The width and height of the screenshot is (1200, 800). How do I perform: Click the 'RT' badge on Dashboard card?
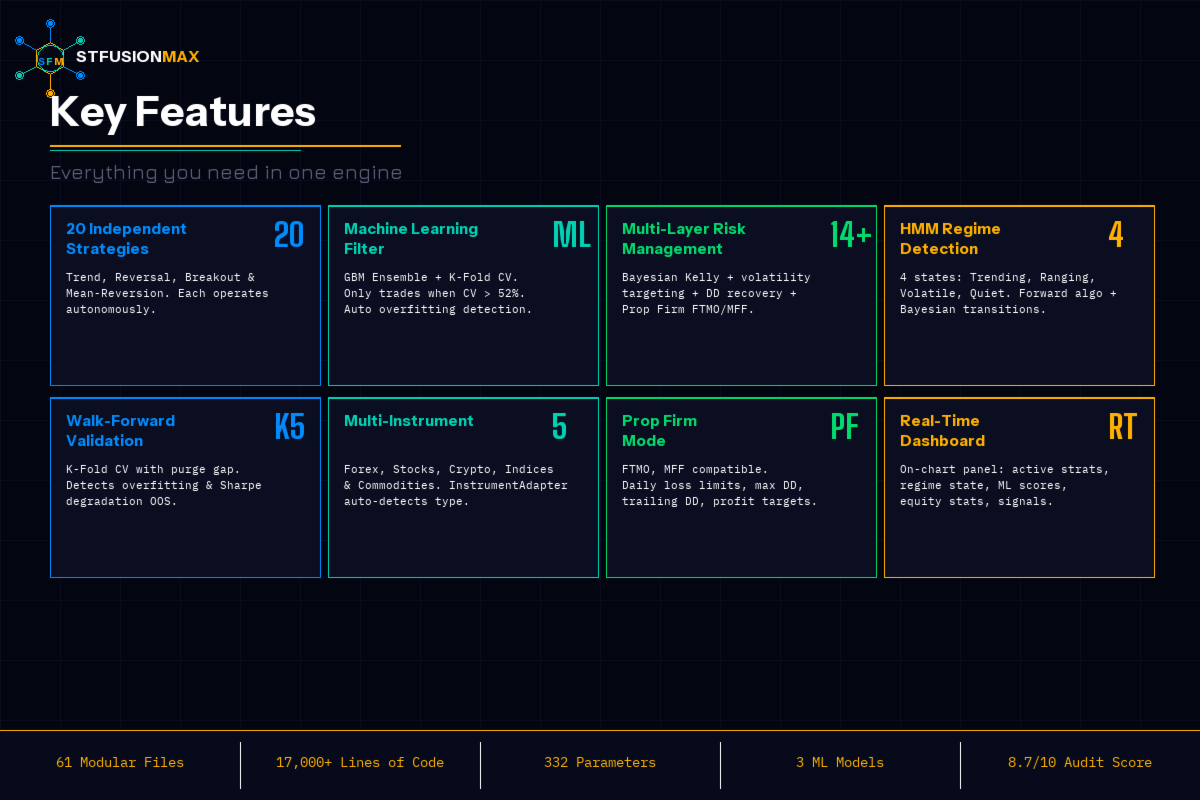click(1123, 426)
